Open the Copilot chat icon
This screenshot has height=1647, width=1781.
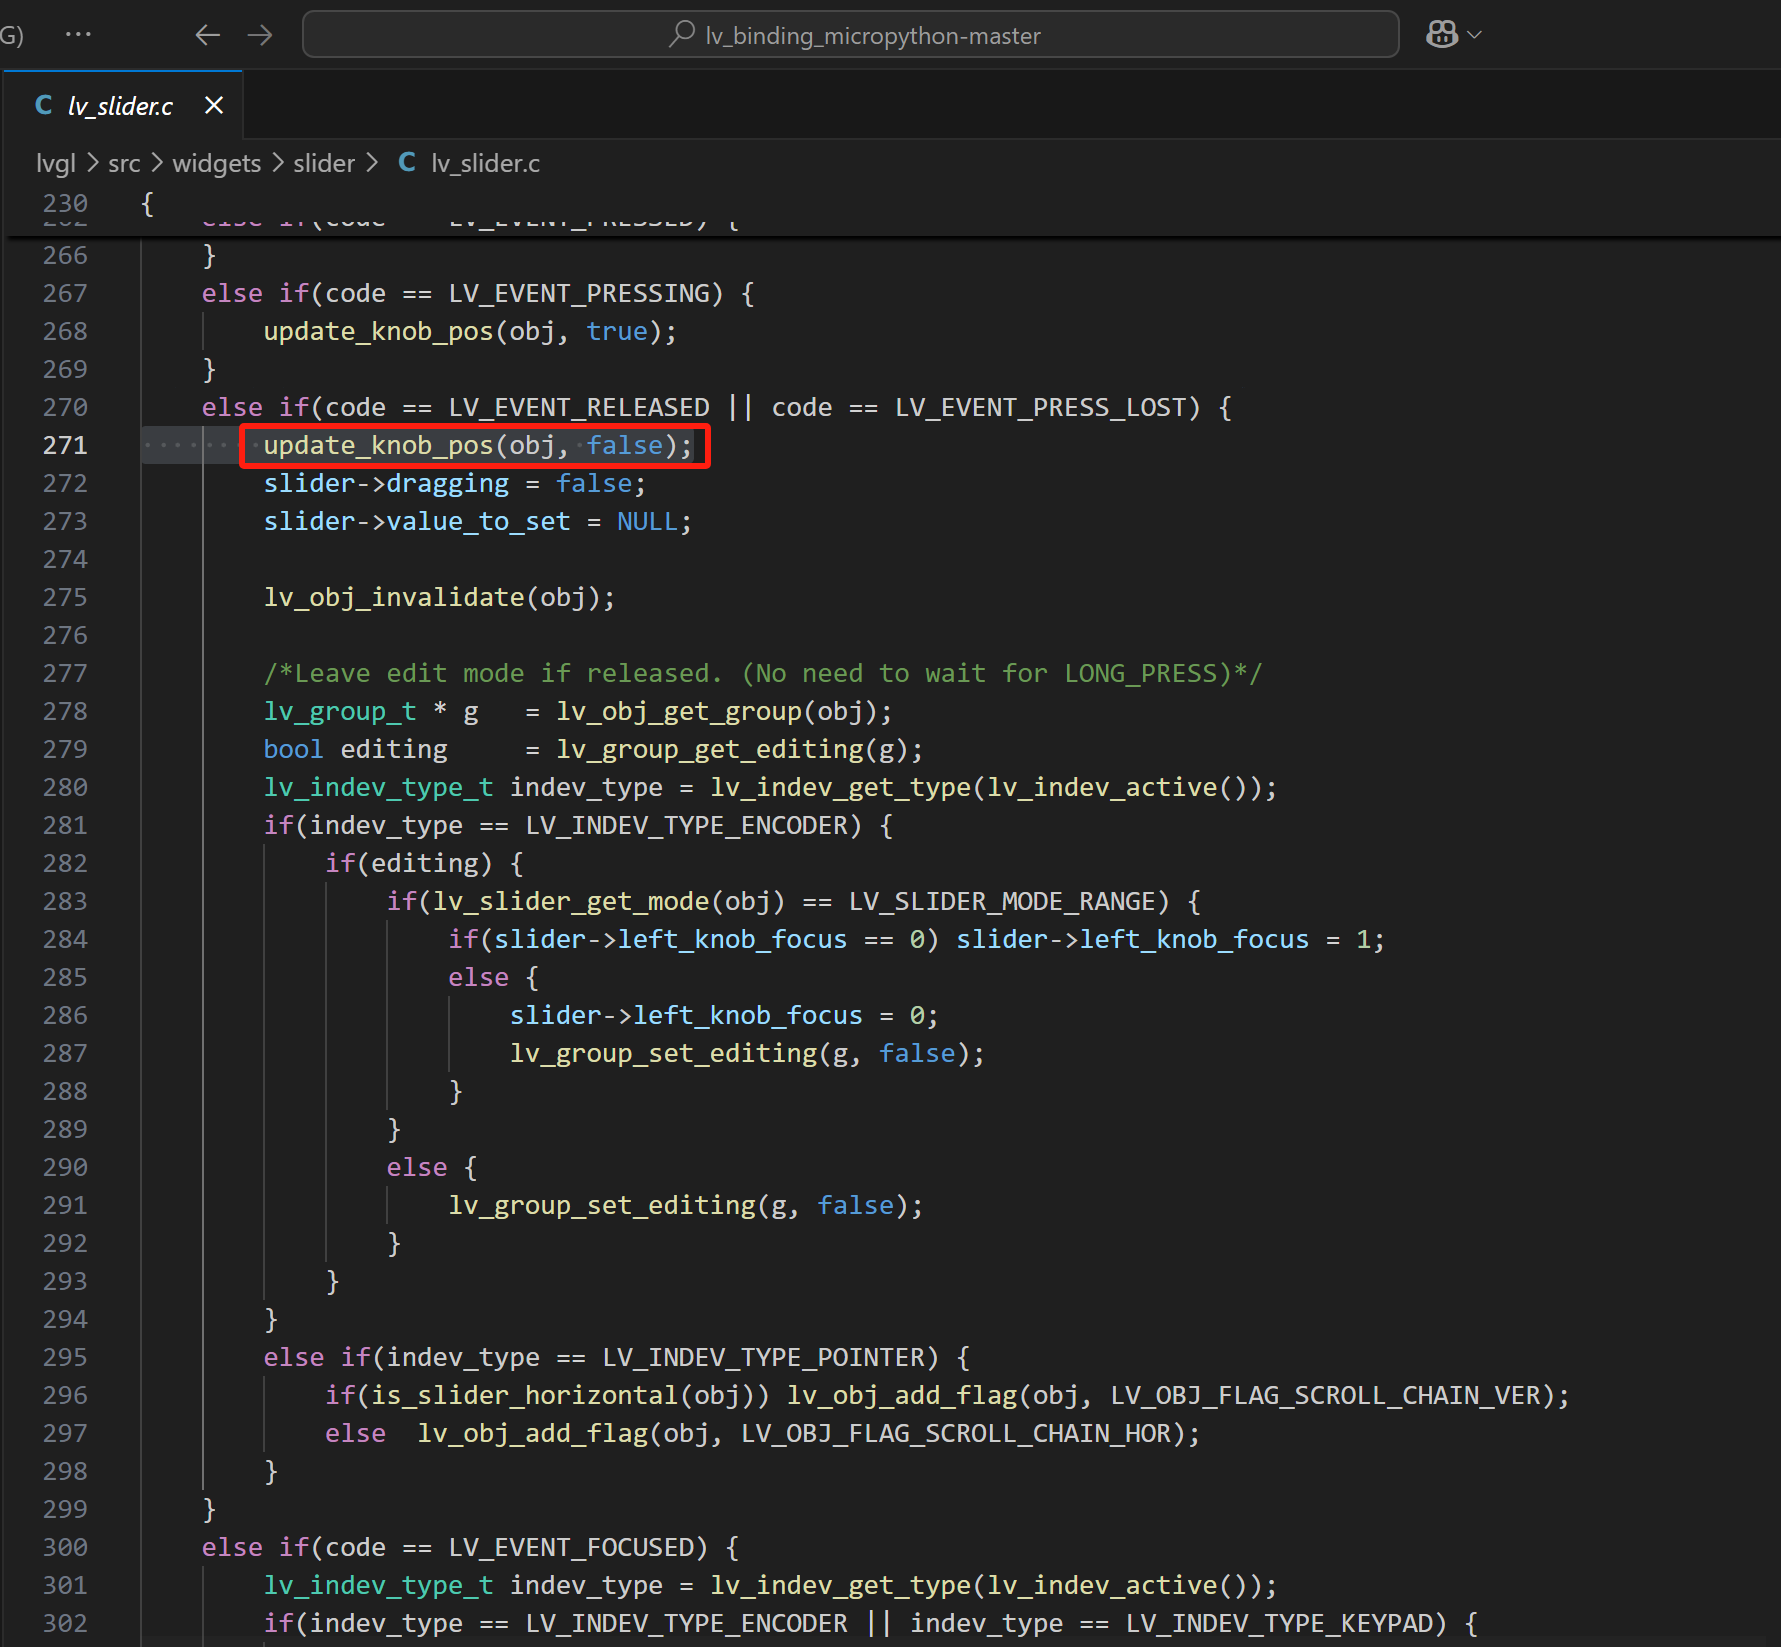1441,35
